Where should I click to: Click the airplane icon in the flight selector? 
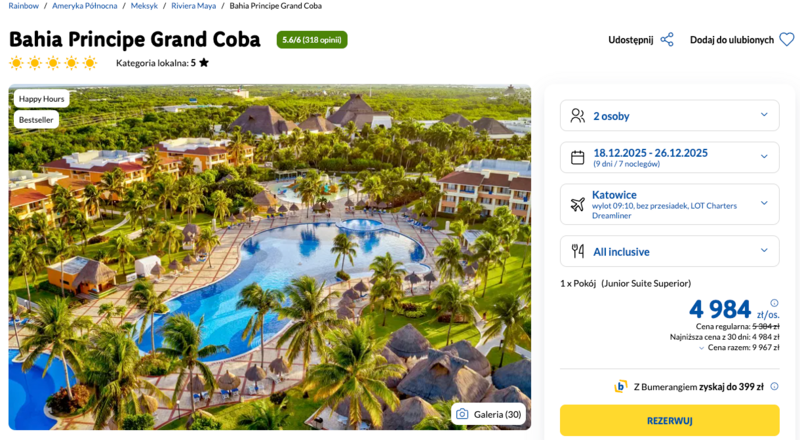[577, 204]
